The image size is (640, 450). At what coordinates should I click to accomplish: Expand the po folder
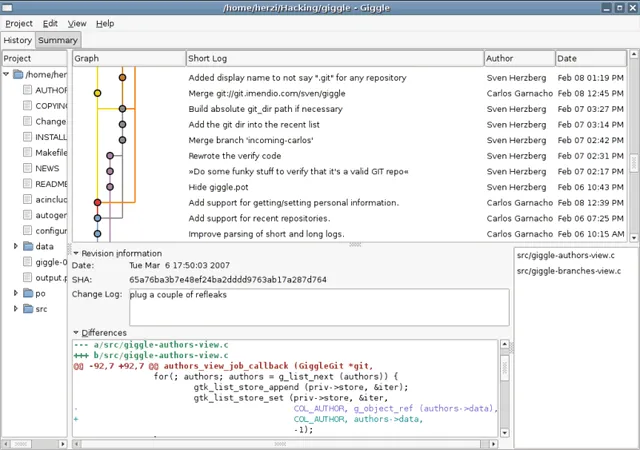(15, 294)
